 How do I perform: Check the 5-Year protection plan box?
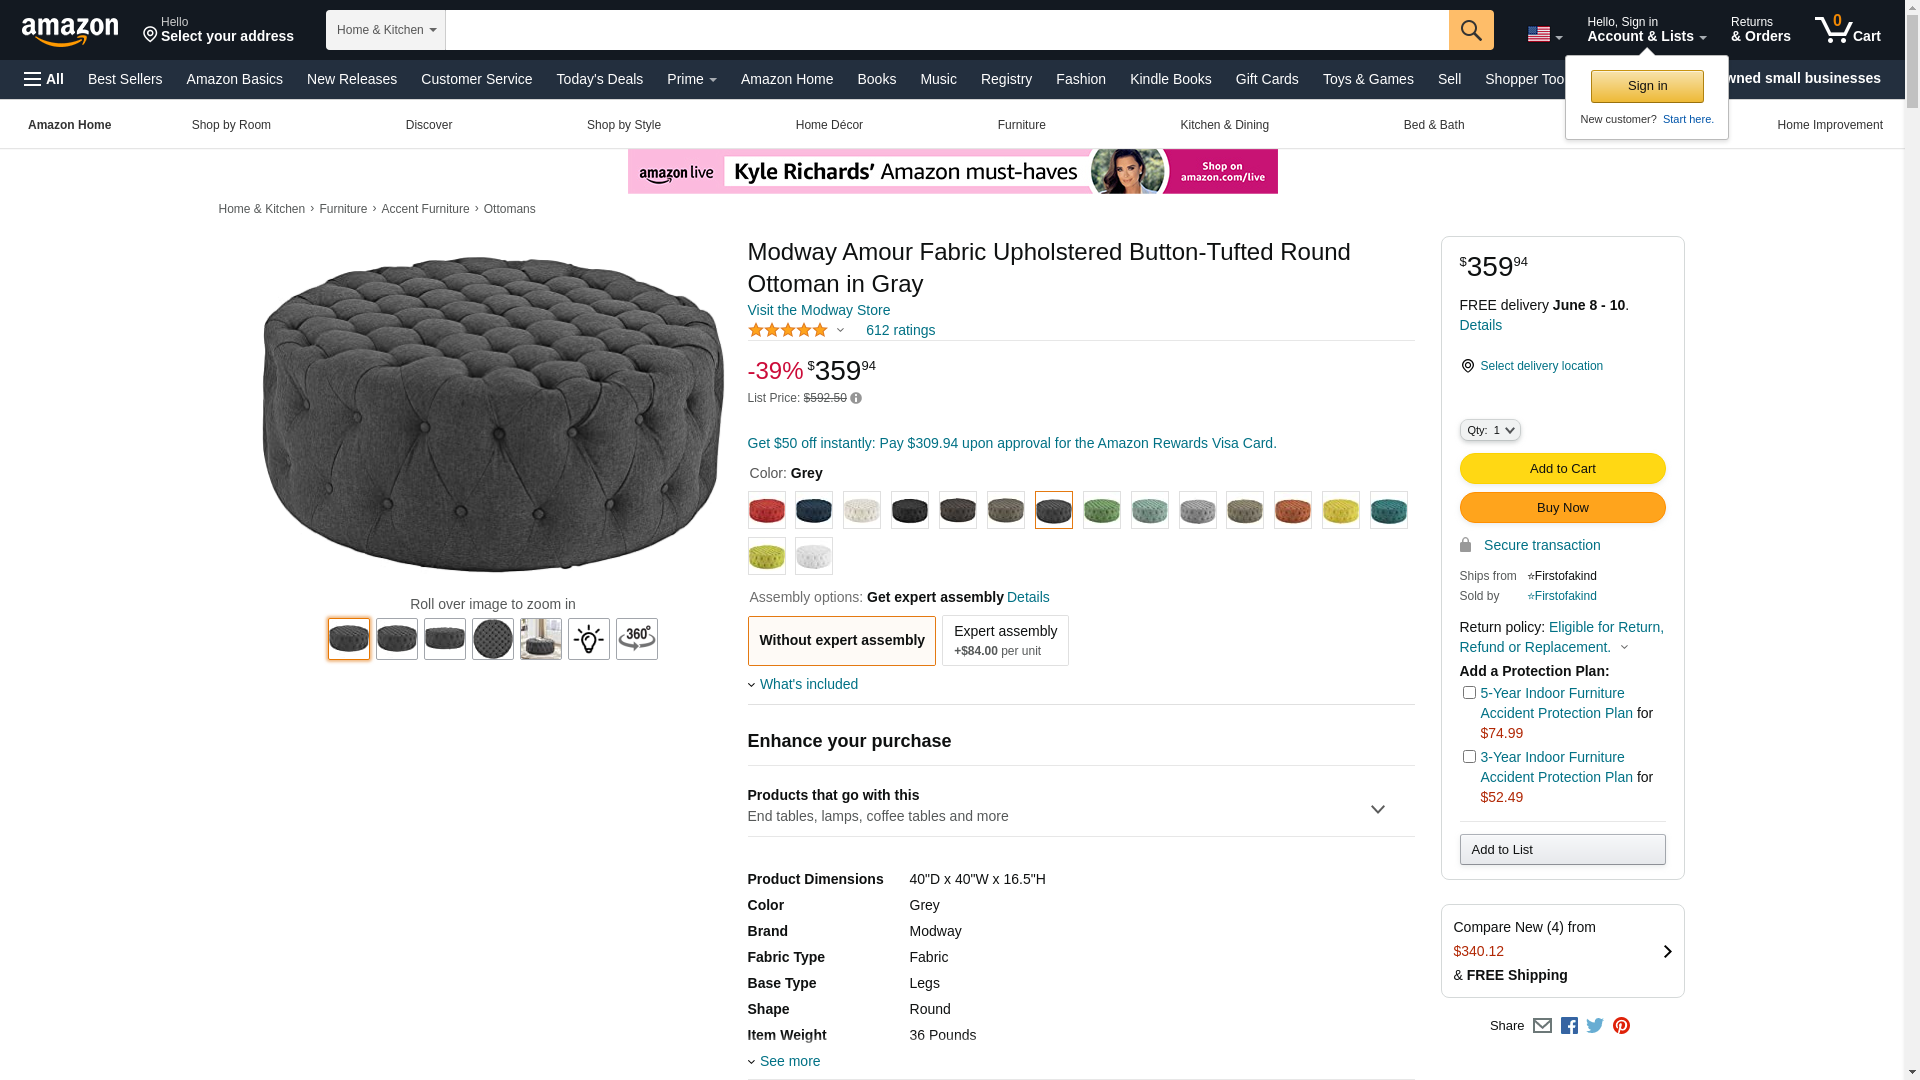1469,693
